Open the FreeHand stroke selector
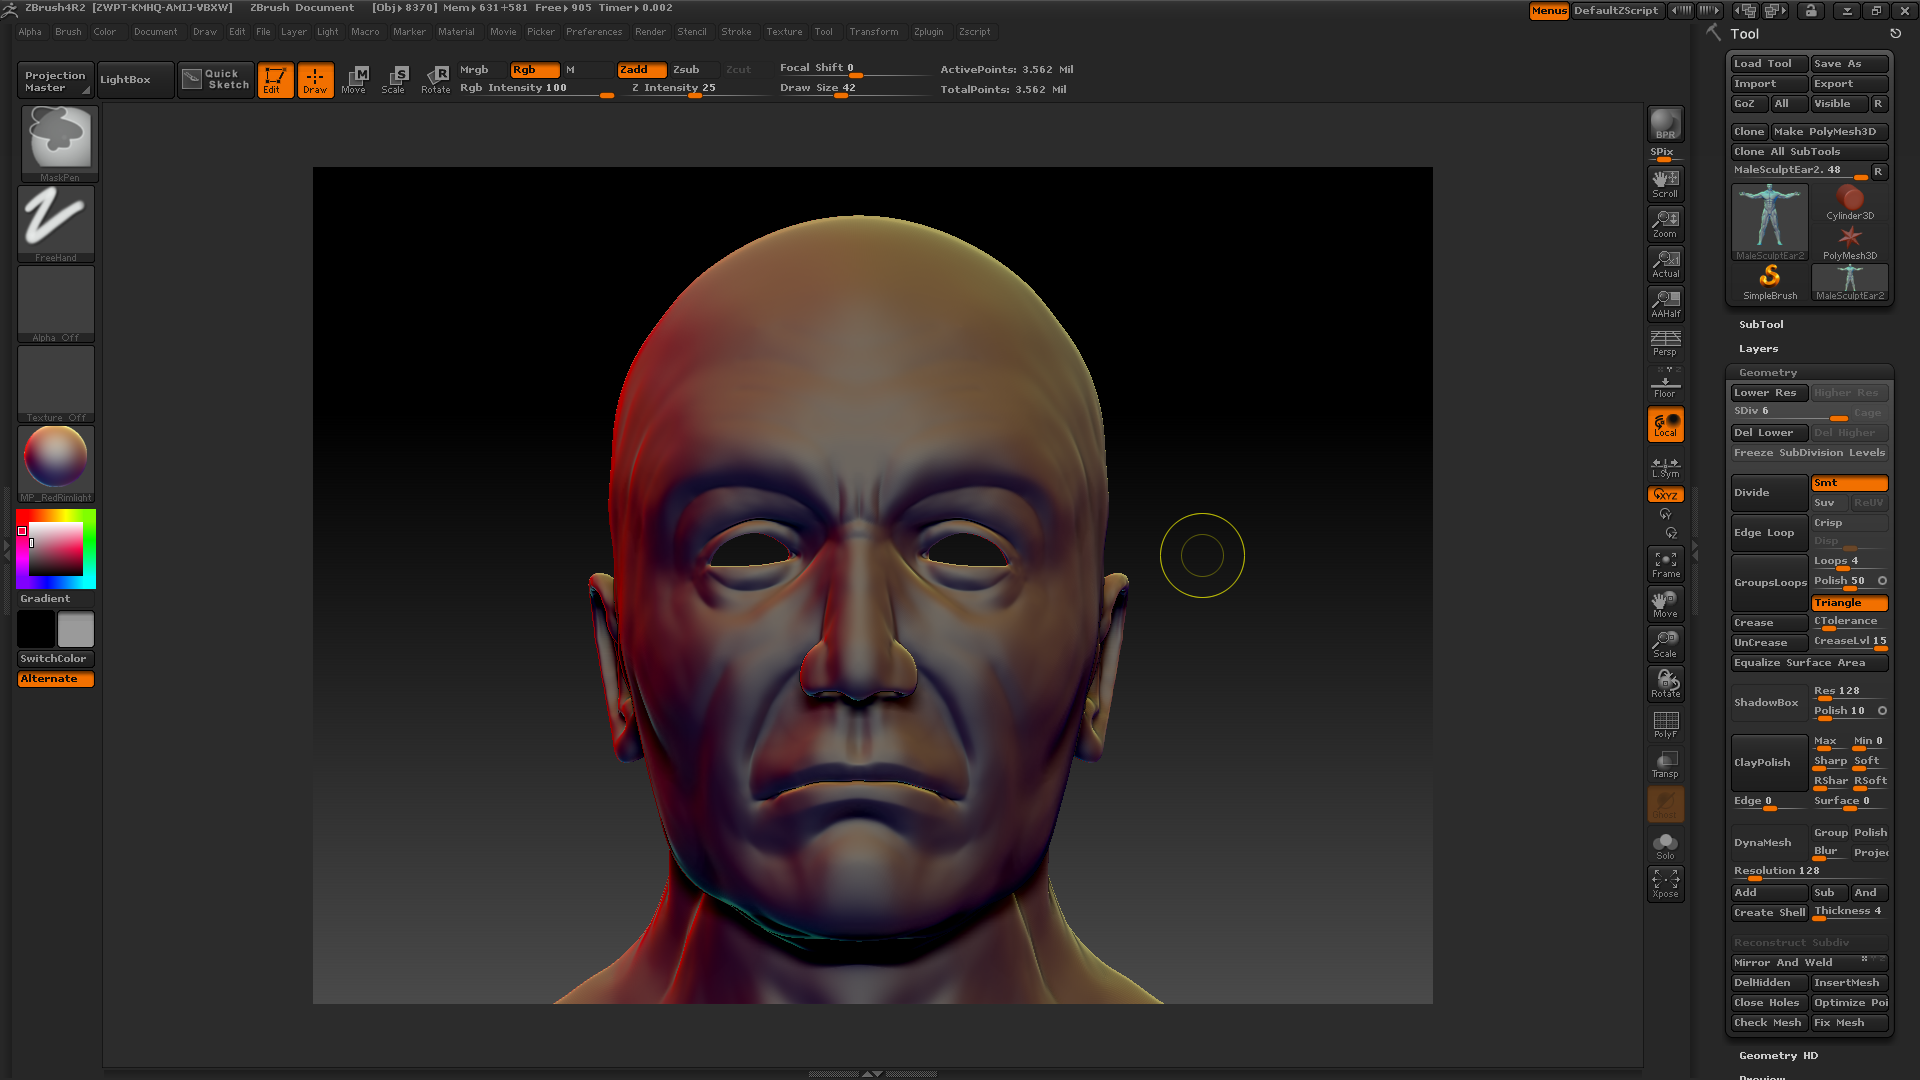1920x1080 pixels. tap(56, 224)
